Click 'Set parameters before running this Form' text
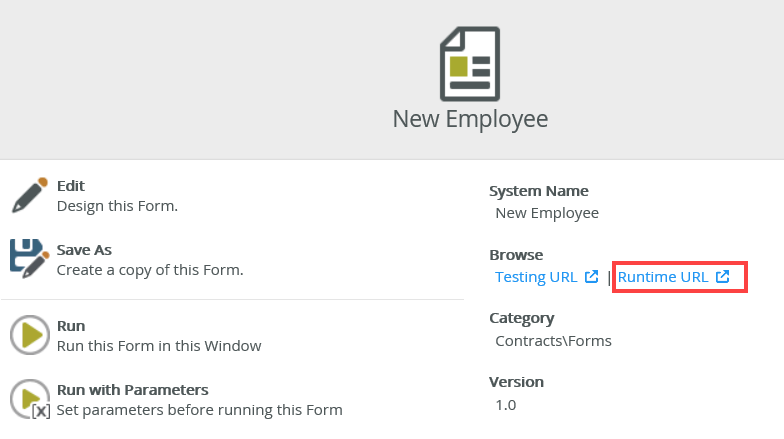Image resolution: width=784 pixels, height=439 pixels. pyautogui.click(x=199, y=409)
